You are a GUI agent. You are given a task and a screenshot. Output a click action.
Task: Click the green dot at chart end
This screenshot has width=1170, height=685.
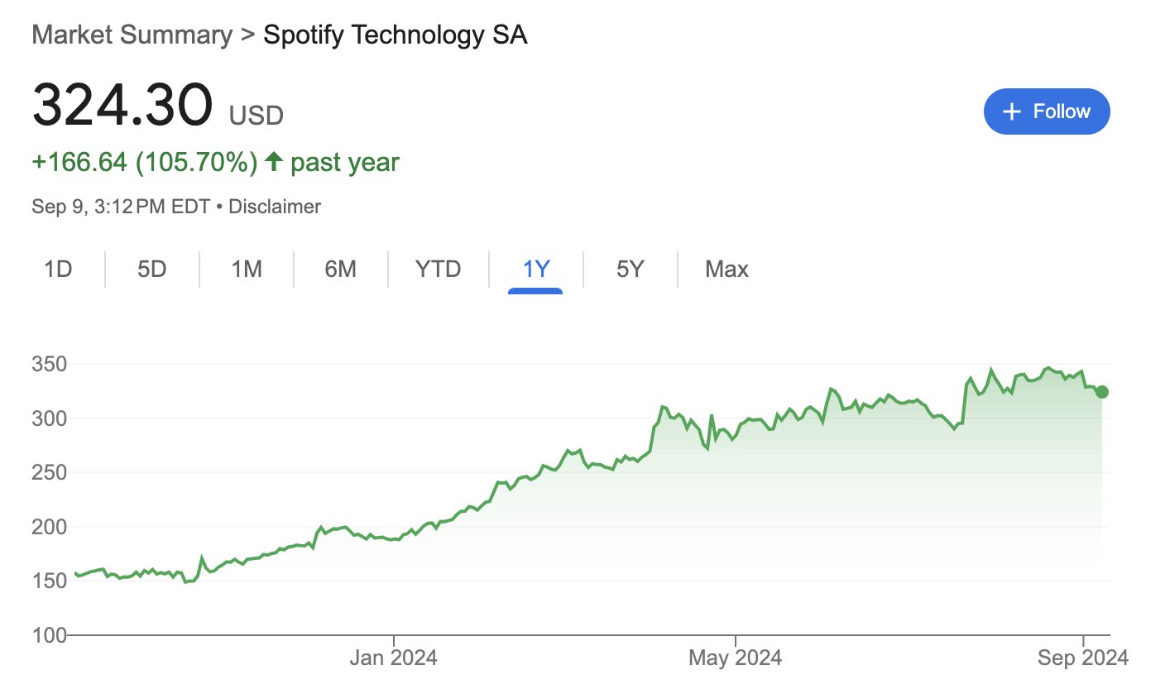pos(1102,392)
